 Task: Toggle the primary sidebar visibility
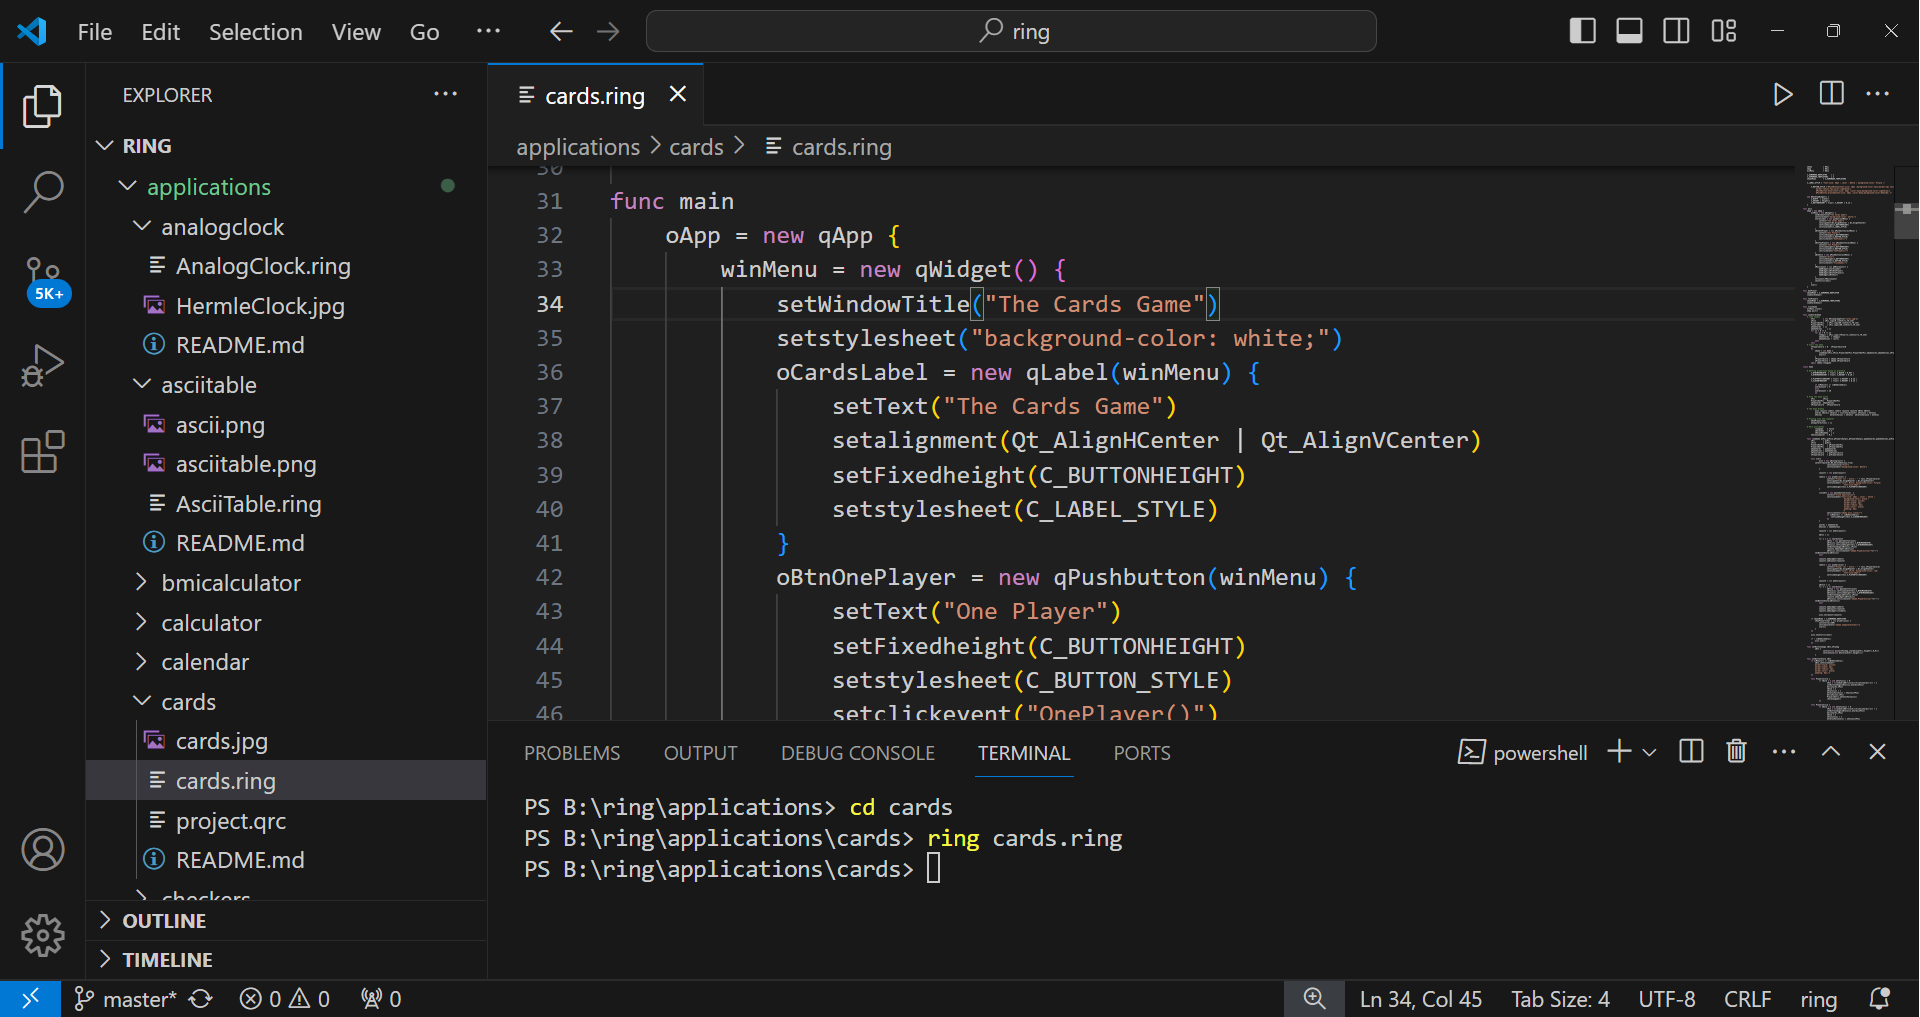[x=1583, y=30]
